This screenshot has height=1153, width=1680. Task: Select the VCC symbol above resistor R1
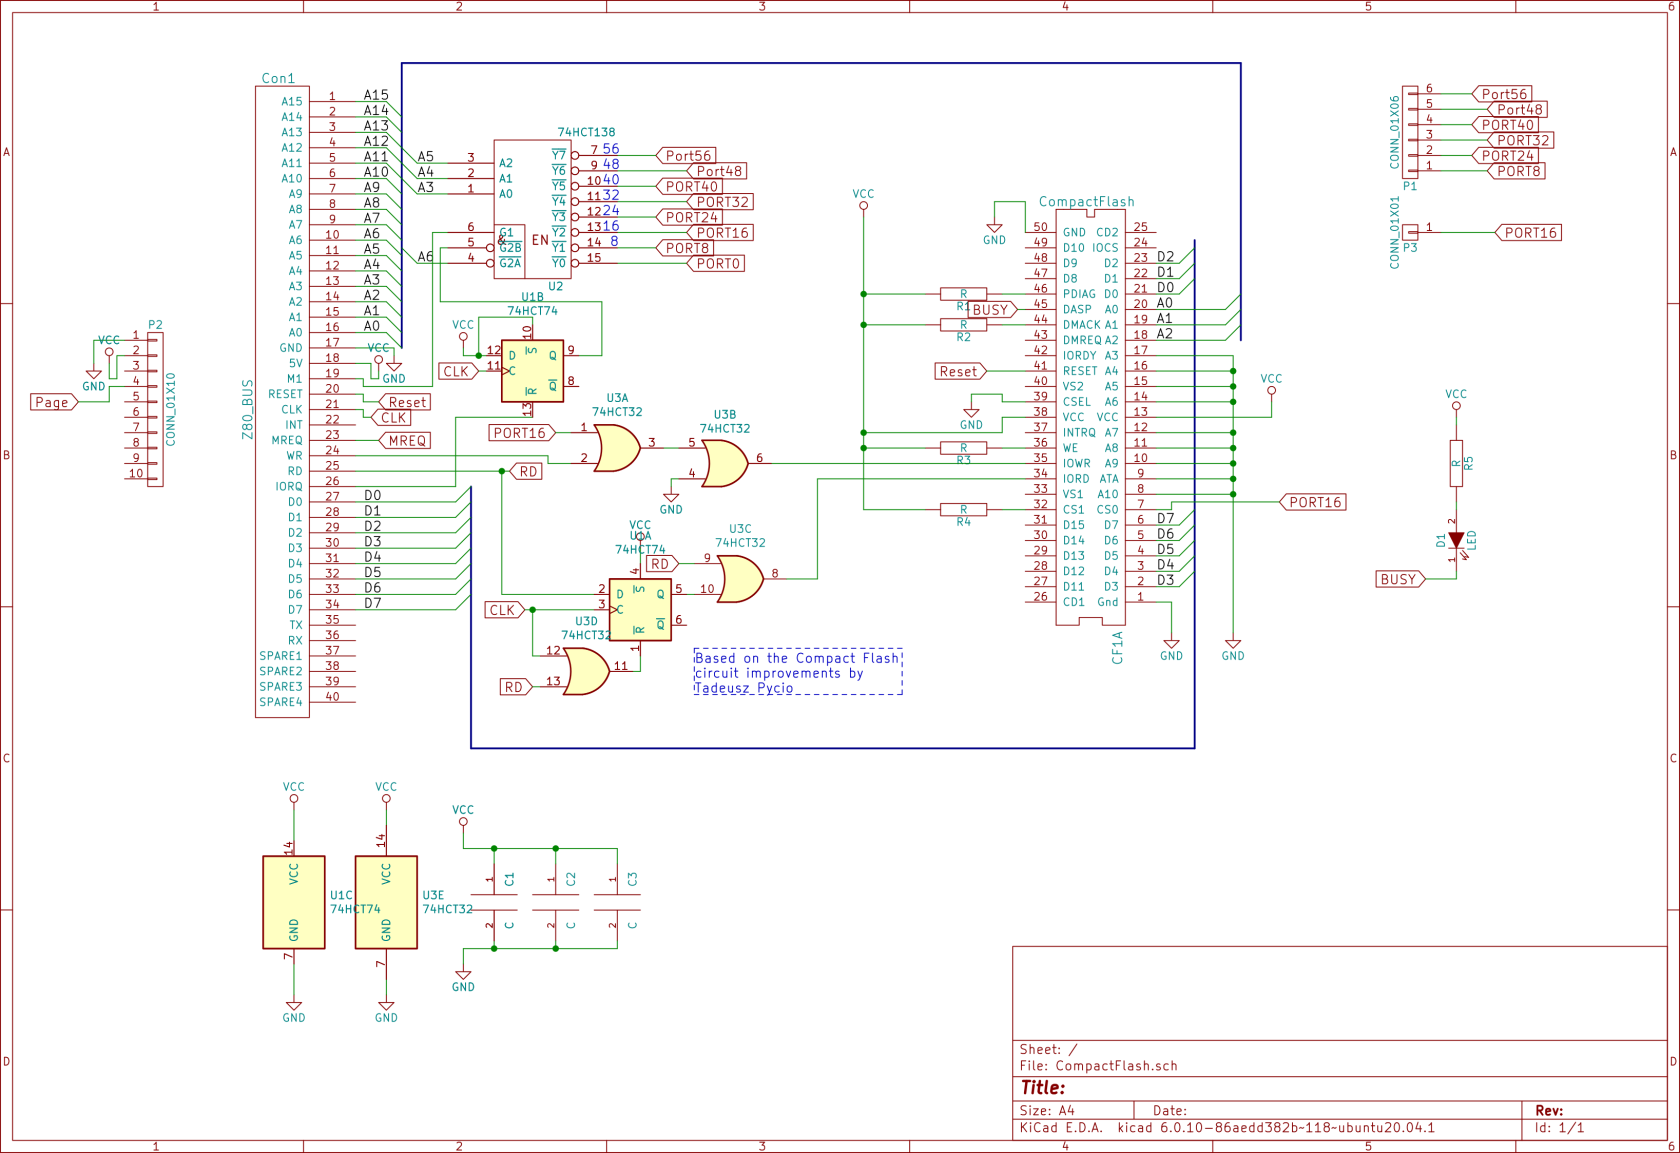(863, 205)
